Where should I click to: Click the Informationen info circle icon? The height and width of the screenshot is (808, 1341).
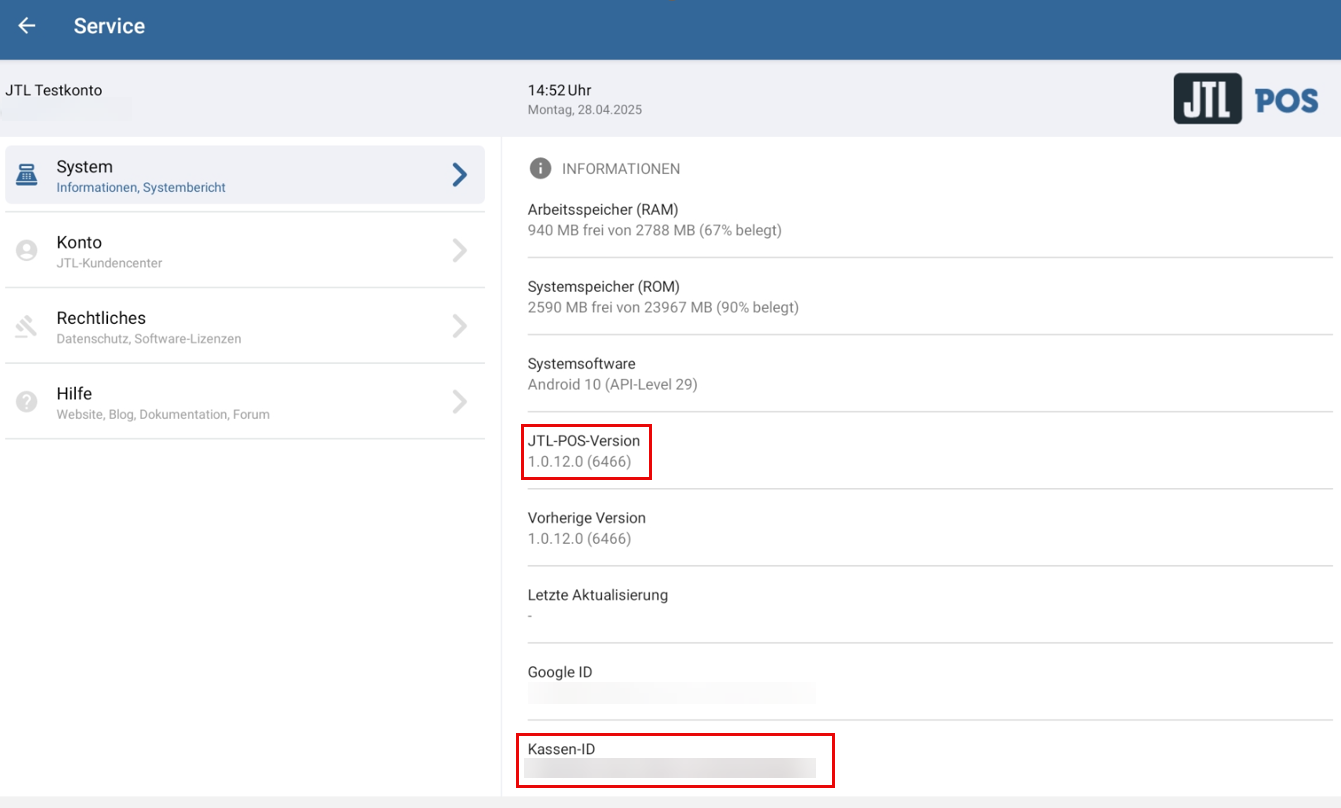540,168
